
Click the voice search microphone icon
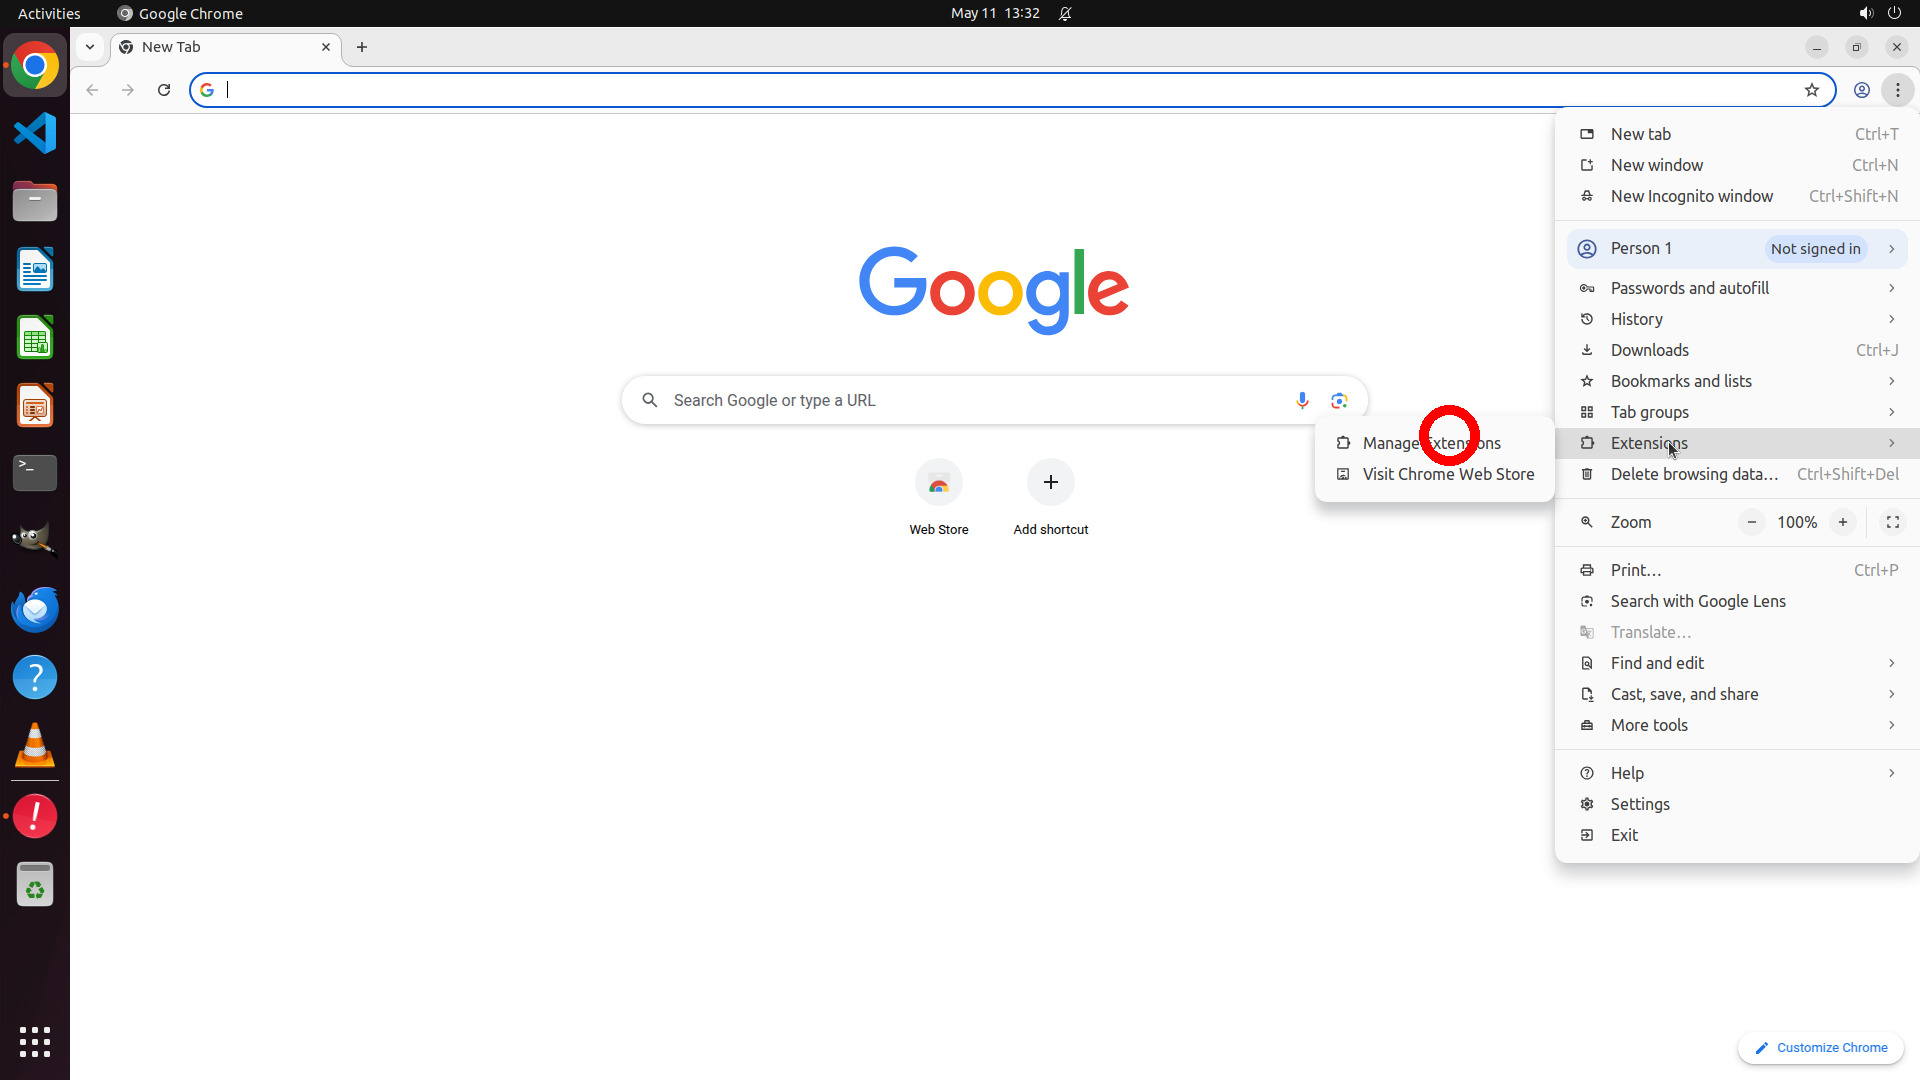[x=1301, y=400]
